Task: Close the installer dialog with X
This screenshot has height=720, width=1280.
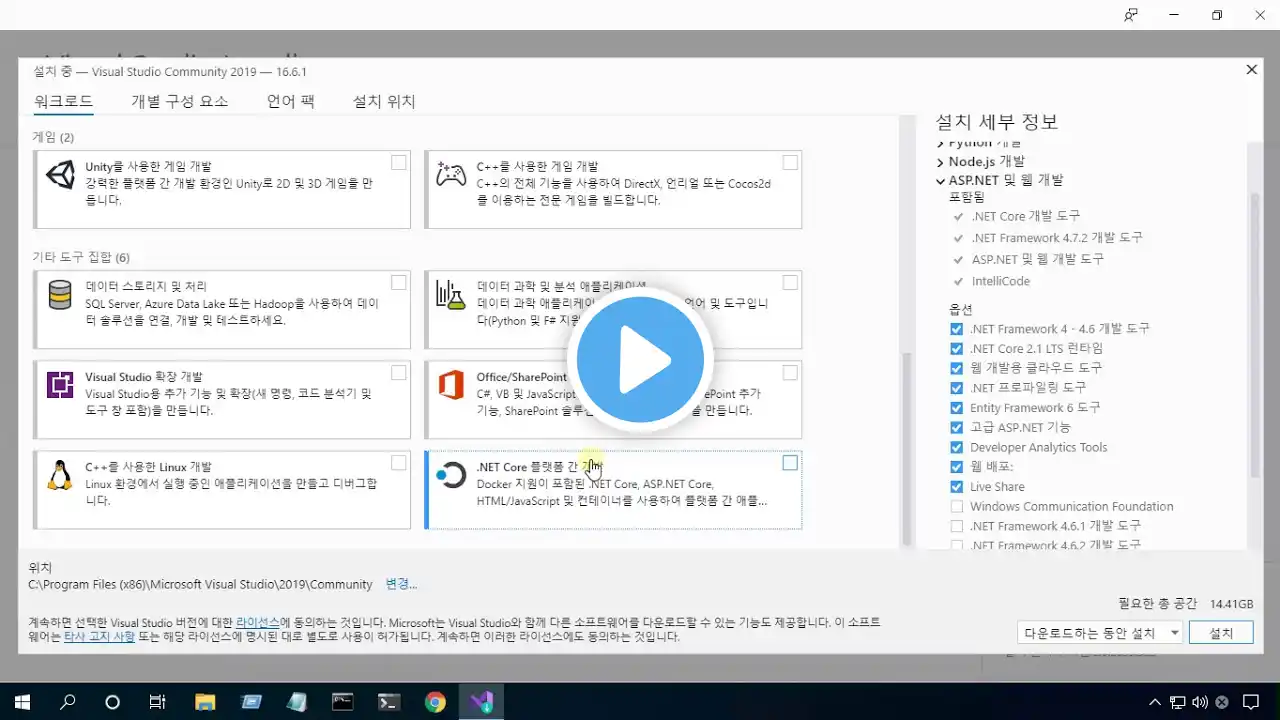Action: pyautogui.click(x=1251, y=70)
